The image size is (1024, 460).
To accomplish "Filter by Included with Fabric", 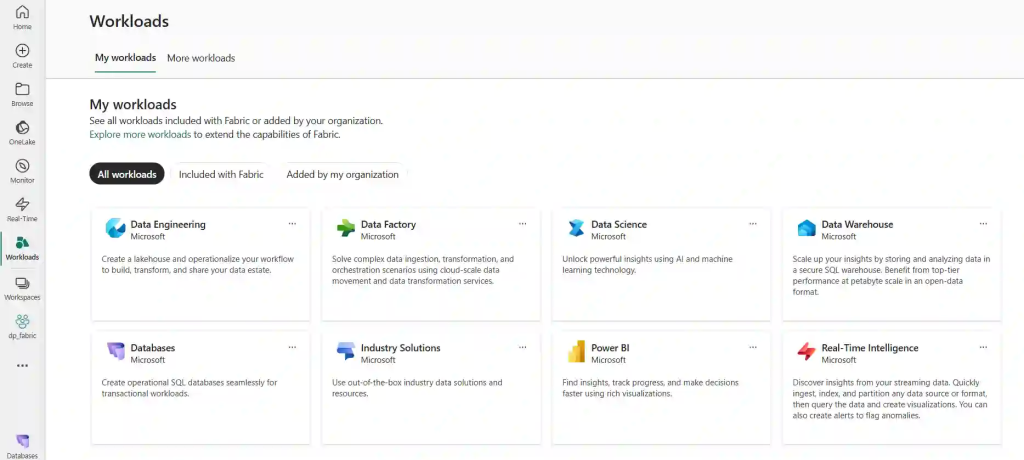I will [x=221, y=174].
